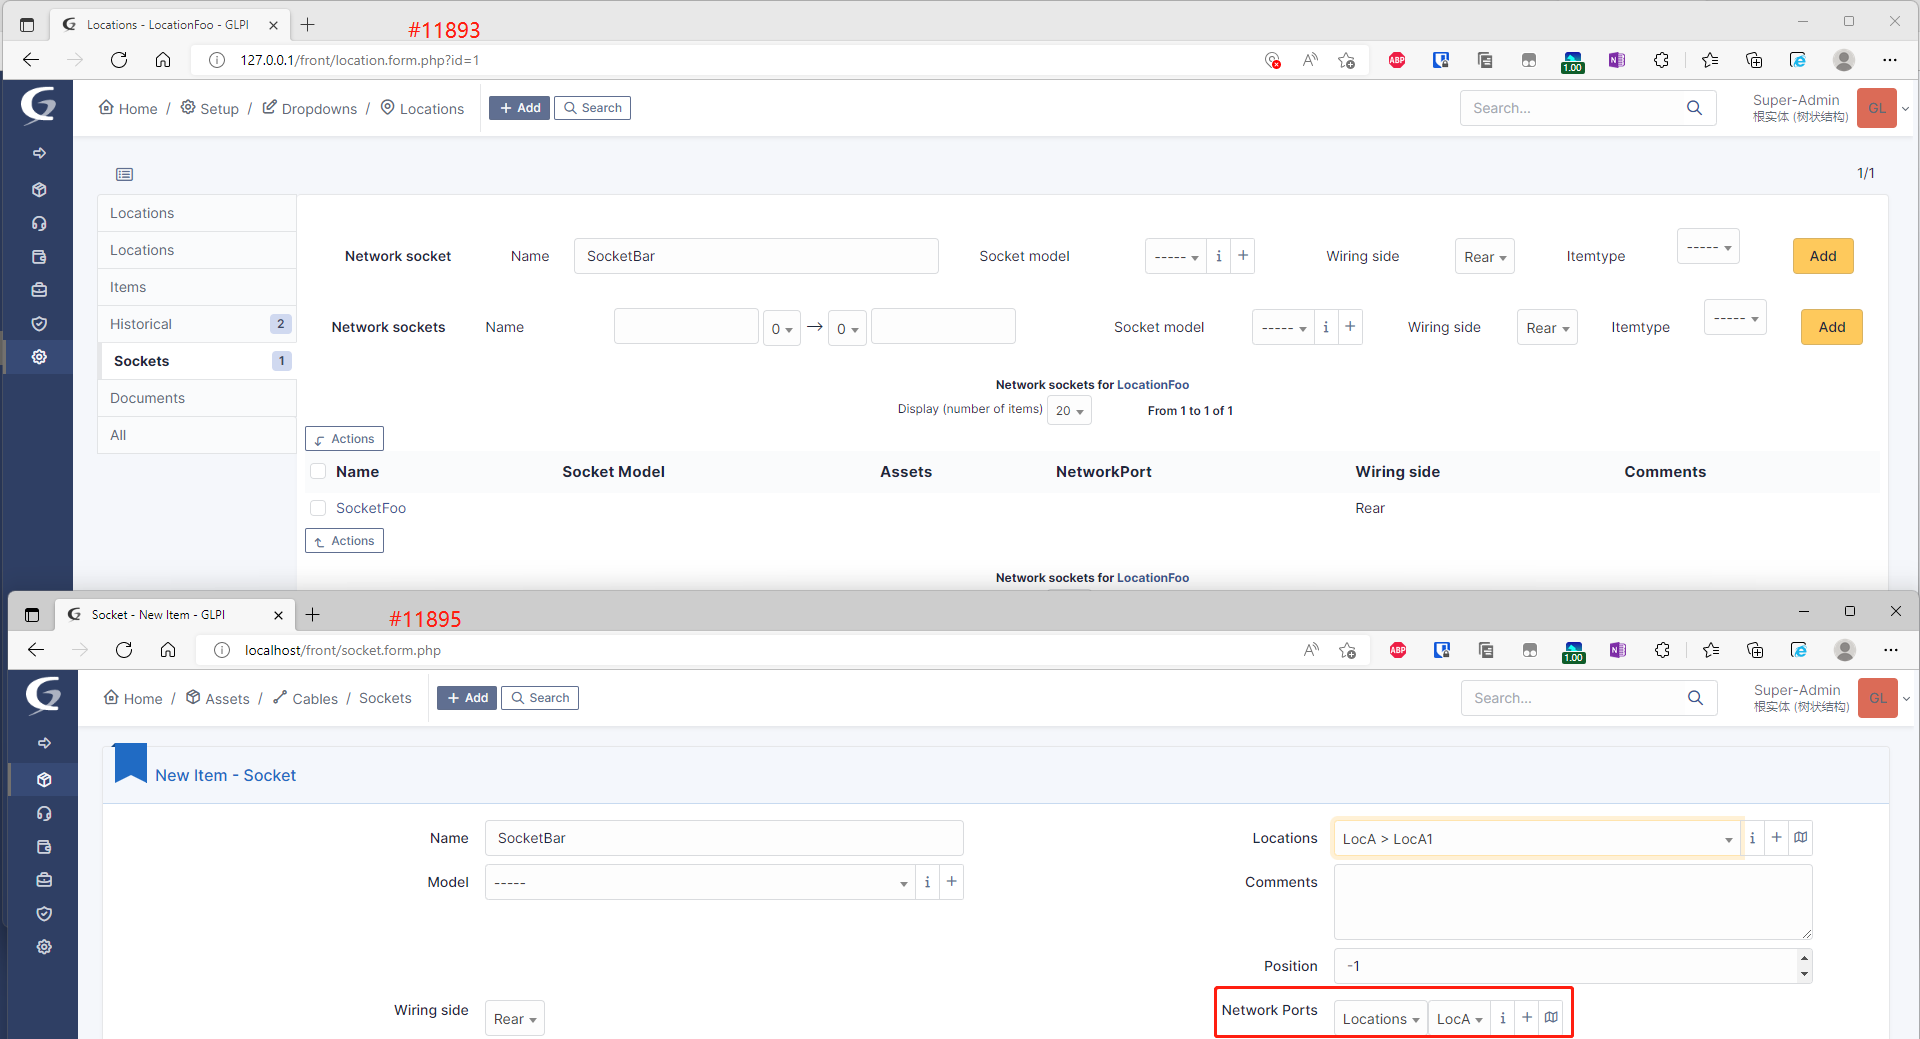Select the Historical tab
Image resolution: width=1920 pixels, height=1039 pixels.
(x=197, y=324)
